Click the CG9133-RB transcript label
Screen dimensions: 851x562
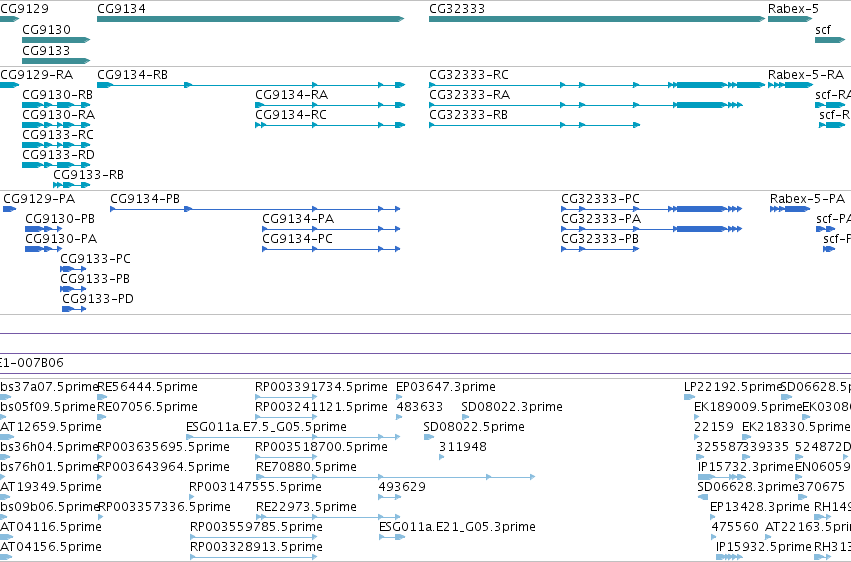pos(88,175)
